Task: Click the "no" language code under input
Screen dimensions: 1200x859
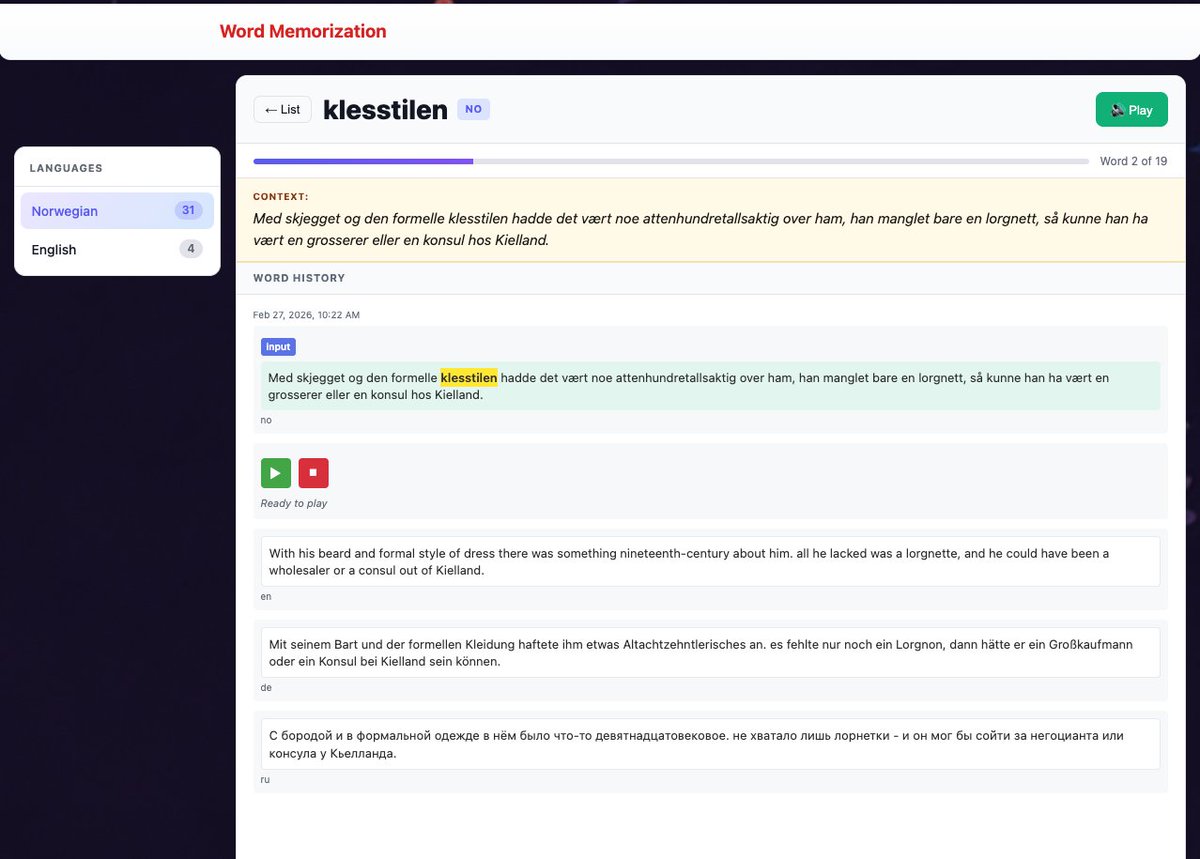Action: tap(266, 420)
